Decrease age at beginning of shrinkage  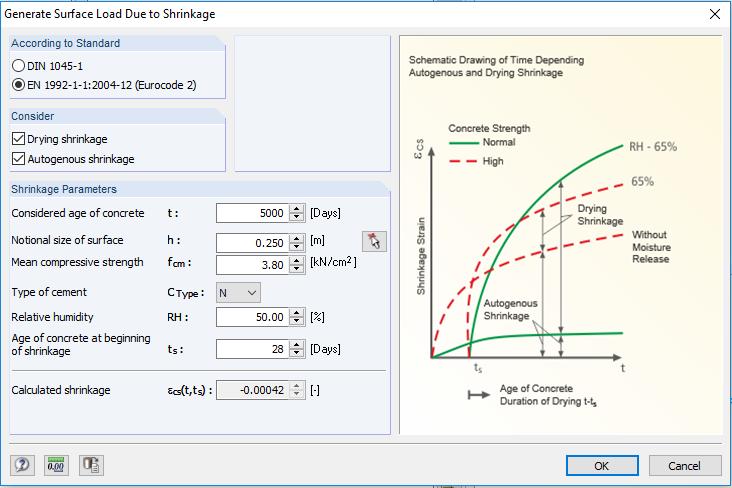coord(297,354)
